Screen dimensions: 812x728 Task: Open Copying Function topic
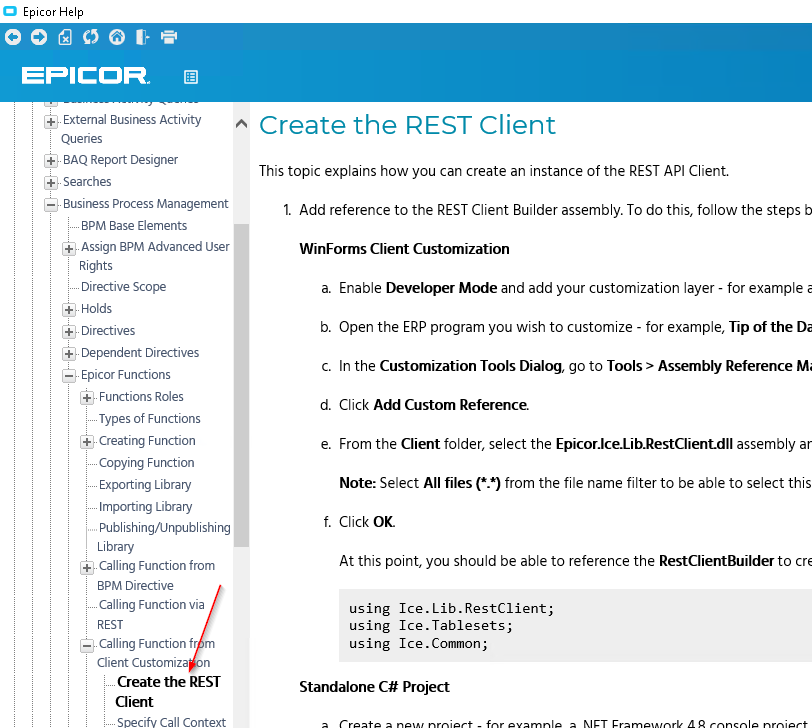[147, 462]
